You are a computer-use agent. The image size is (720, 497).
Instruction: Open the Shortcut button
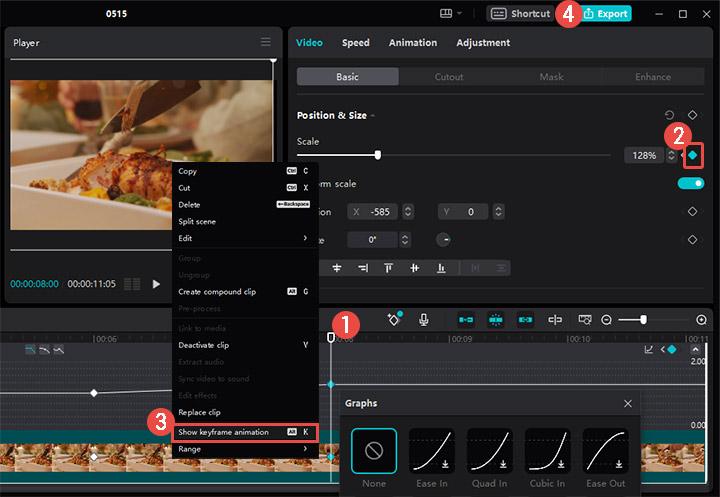520,14
